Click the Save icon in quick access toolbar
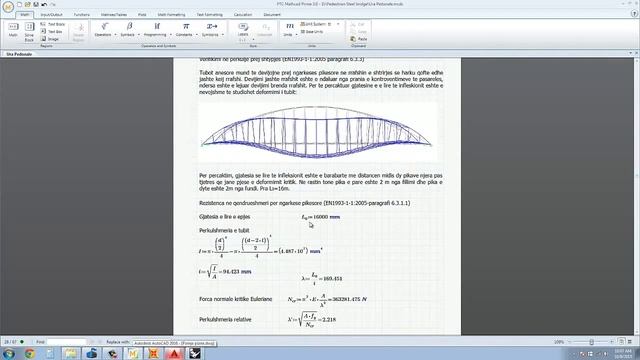Image resolution: width=640 pixels, height=360 pixels. pyautogui.click(x=36, y=4)
